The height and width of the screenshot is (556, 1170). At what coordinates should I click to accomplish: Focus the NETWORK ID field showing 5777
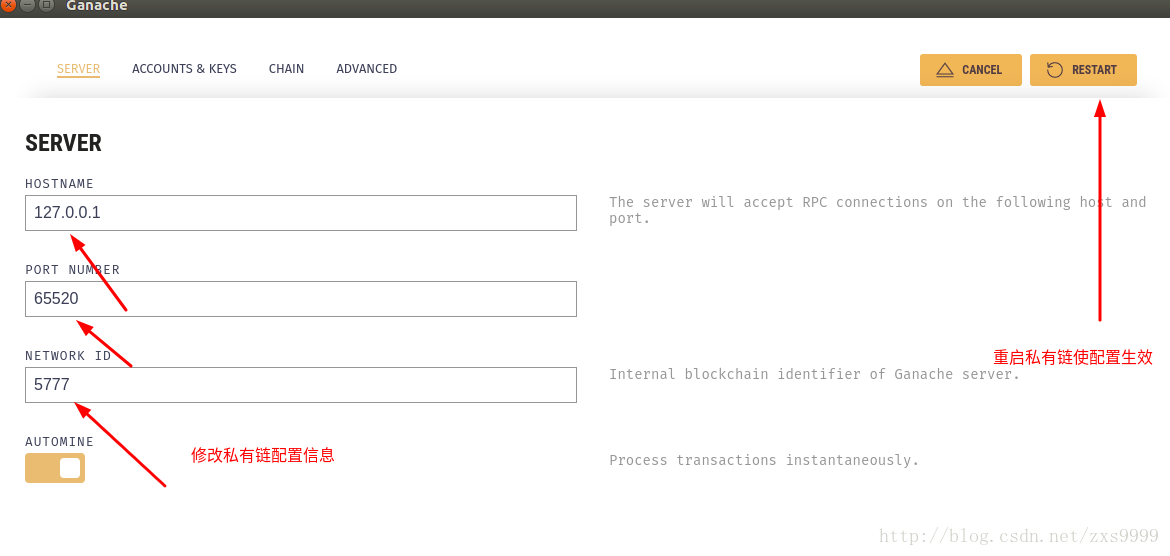301,384
